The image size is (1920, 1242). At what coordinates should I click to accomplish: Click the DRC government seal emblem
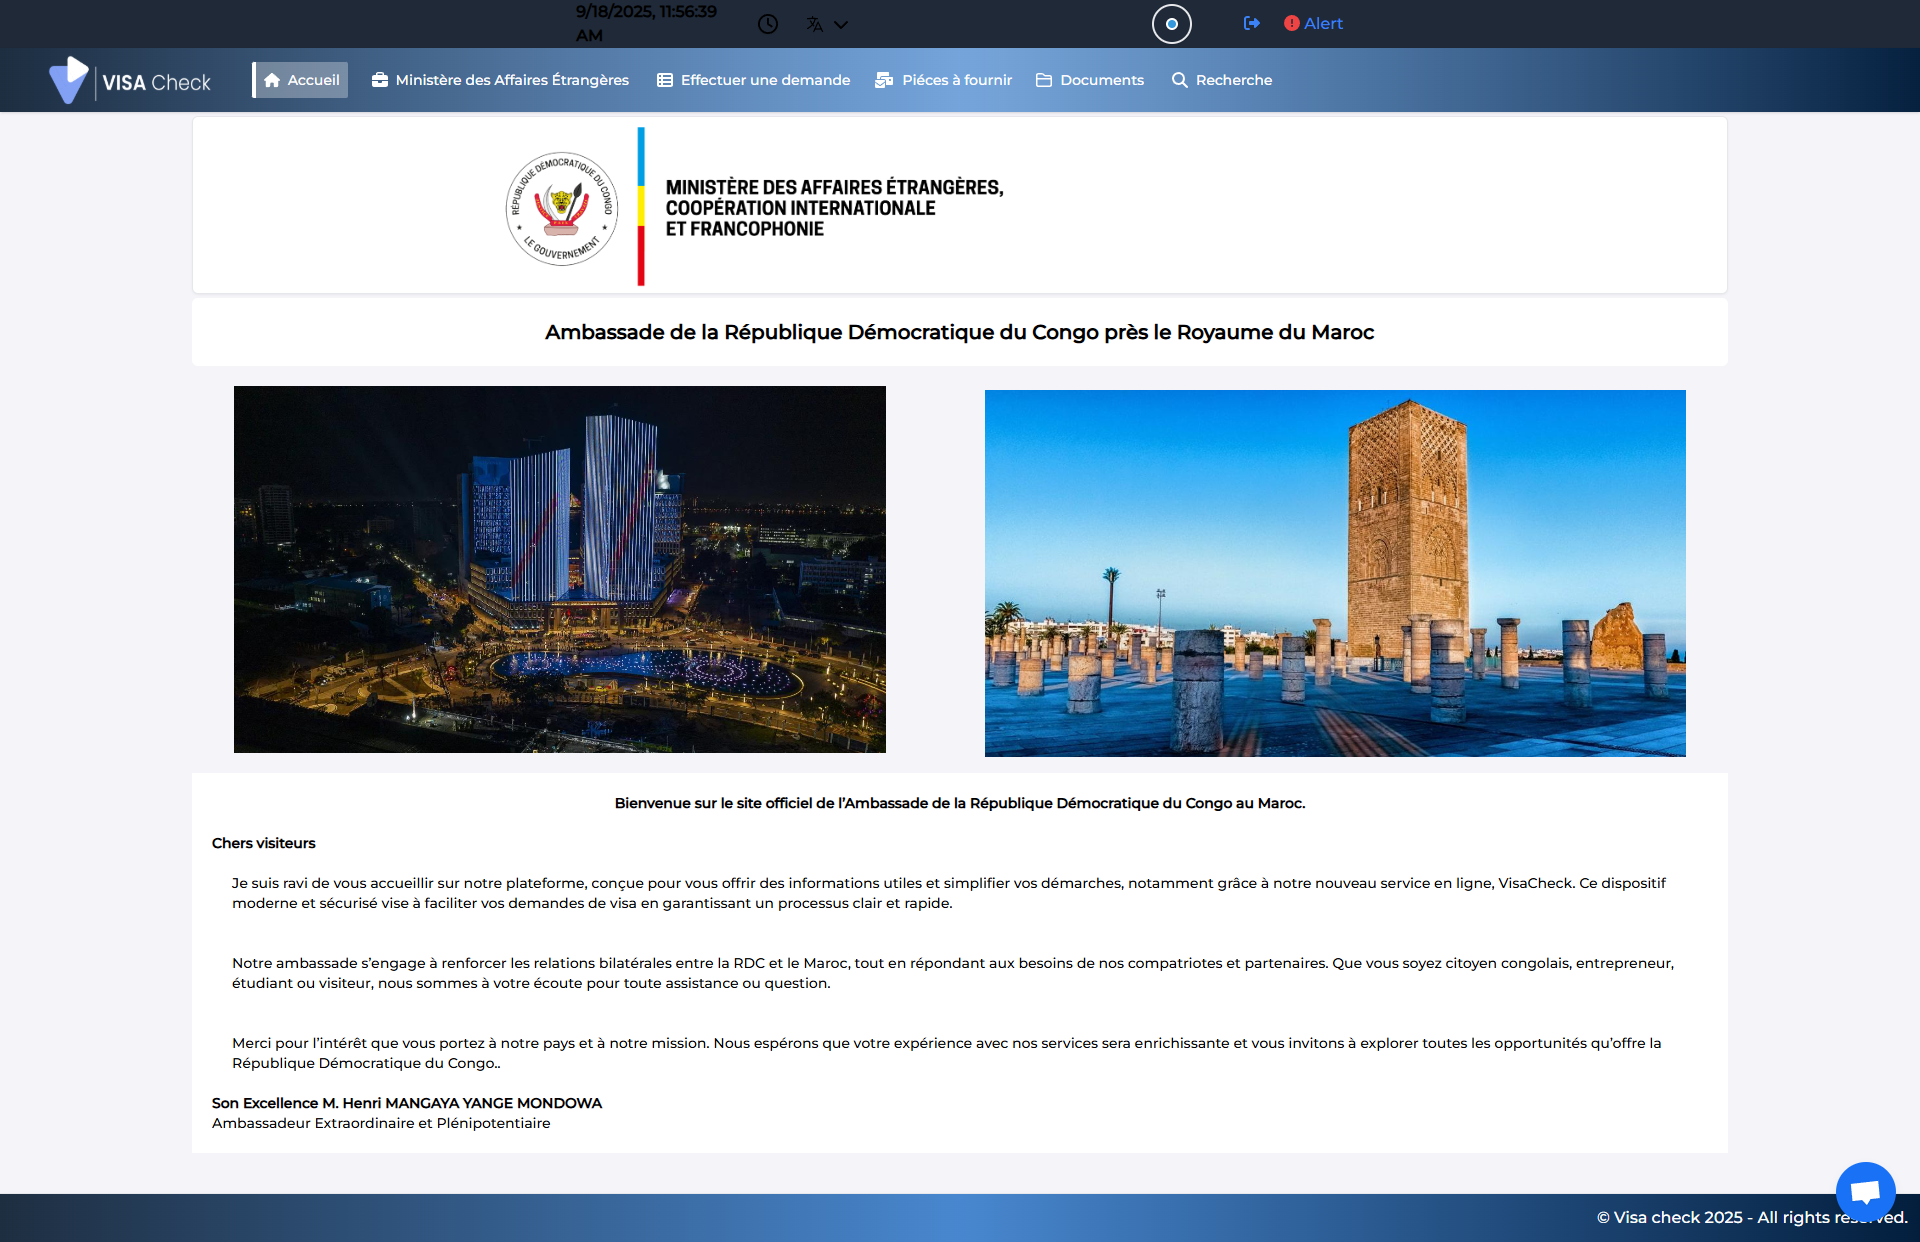[x=562, y=208]
